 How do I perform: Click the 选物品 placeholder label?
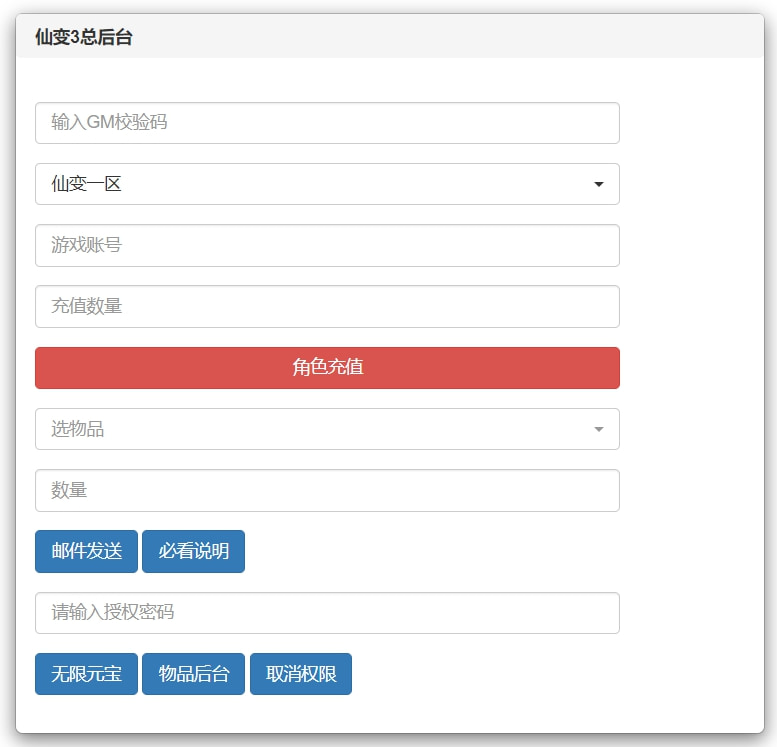click(x=78, y=429)
